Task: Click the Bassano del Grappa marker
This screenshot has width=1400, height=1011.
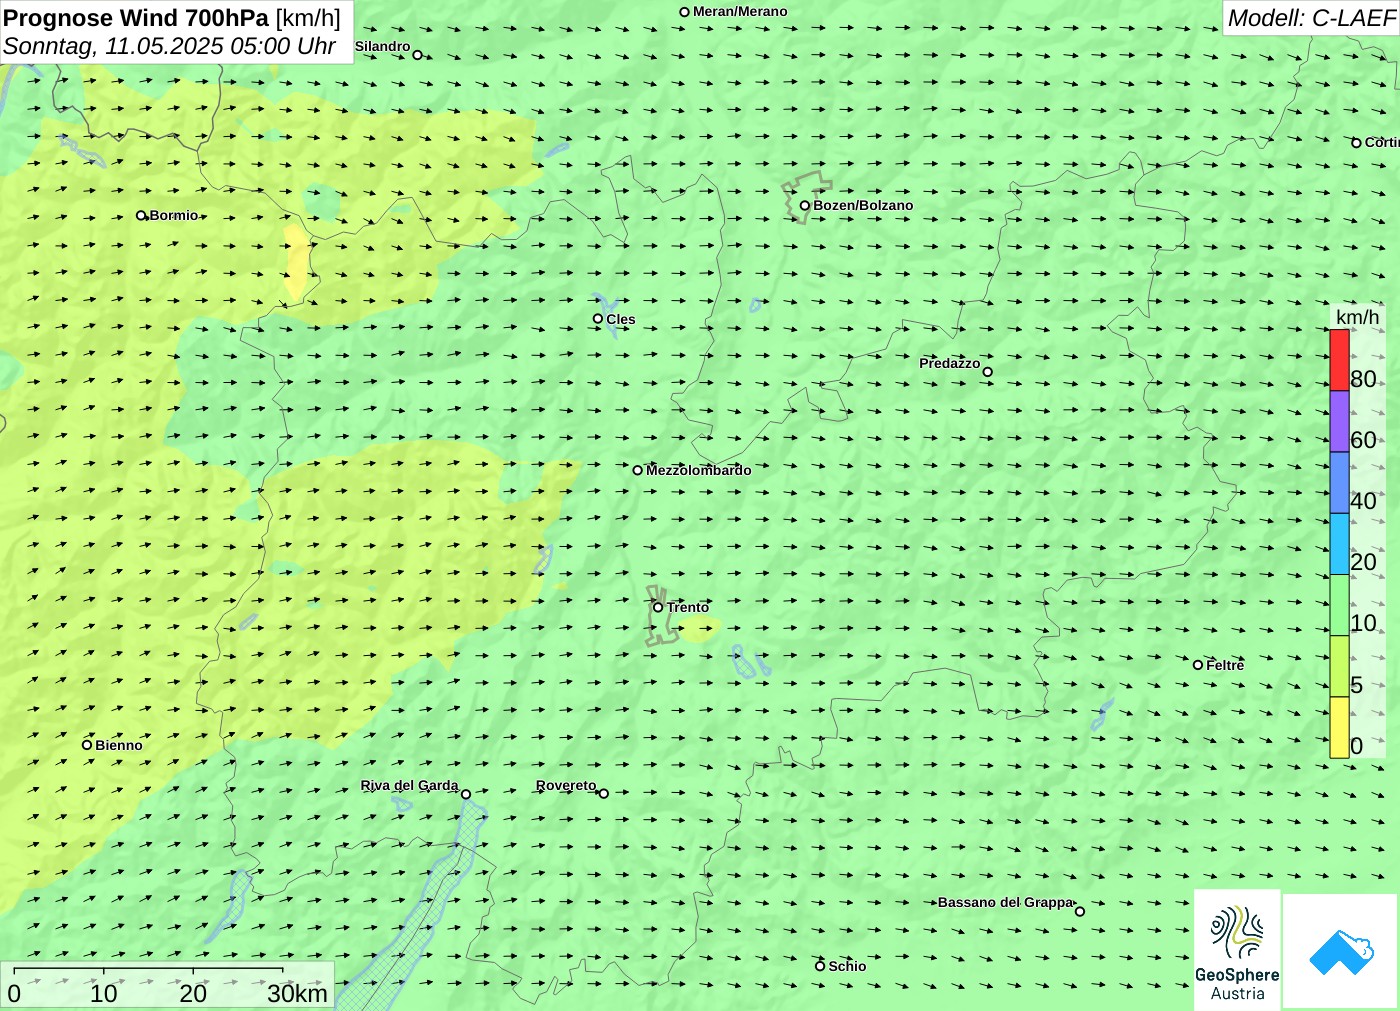Action: coord(1079,911)
